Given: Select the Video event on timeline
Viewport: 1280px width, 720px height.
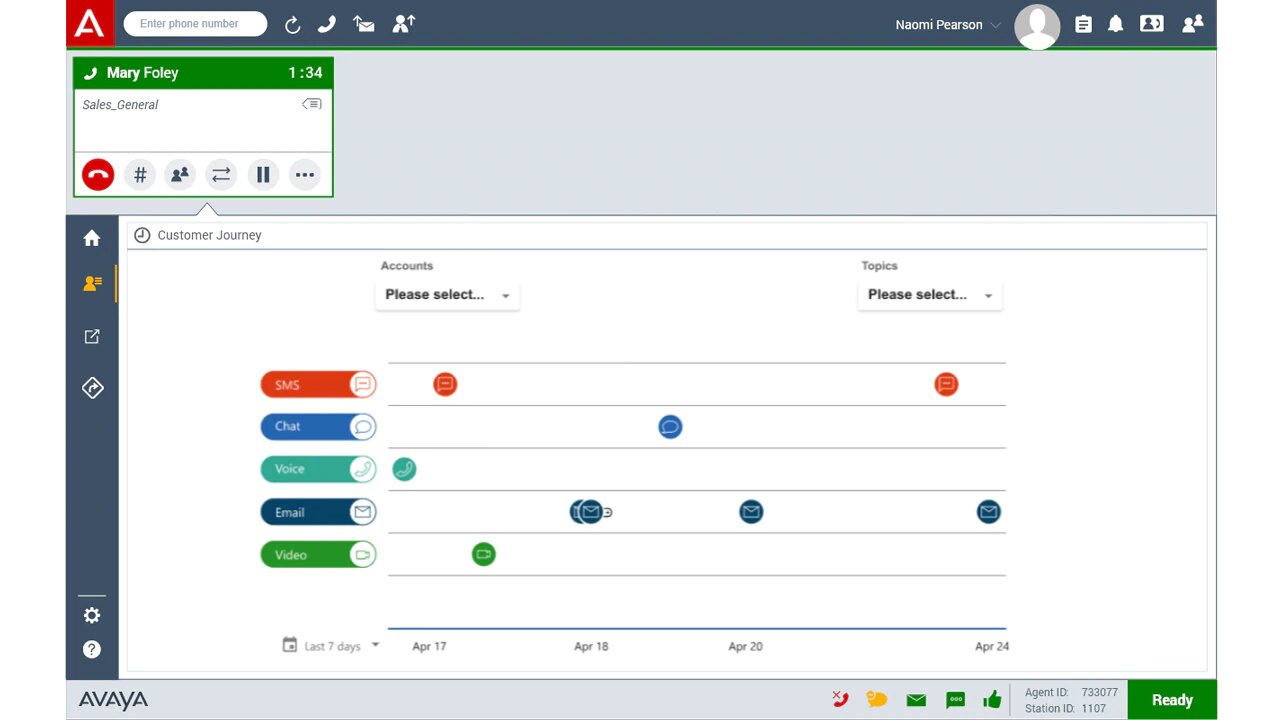Looking at the screenshot, I should point(483,554).
